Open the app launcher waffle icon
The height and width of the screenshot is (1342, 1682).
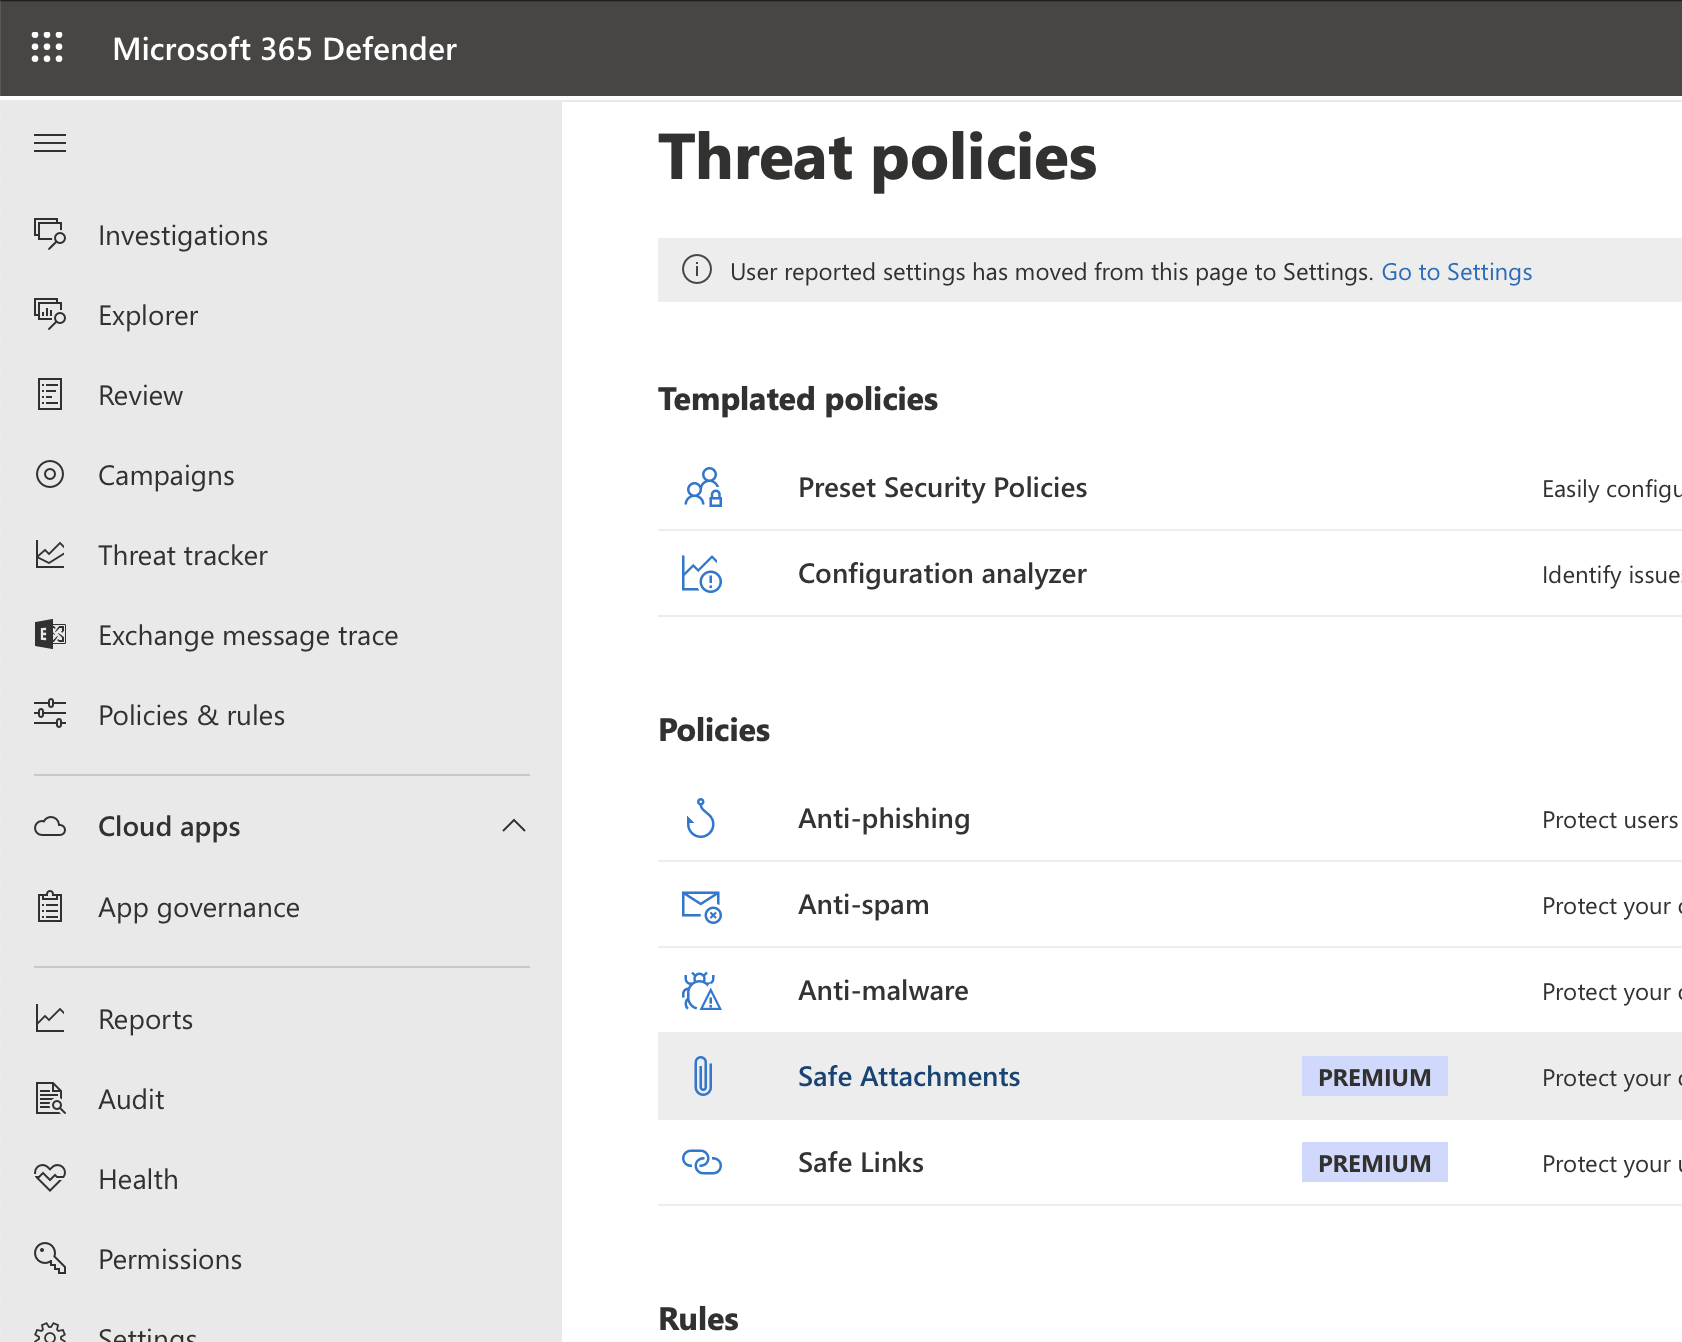[47, 48]
